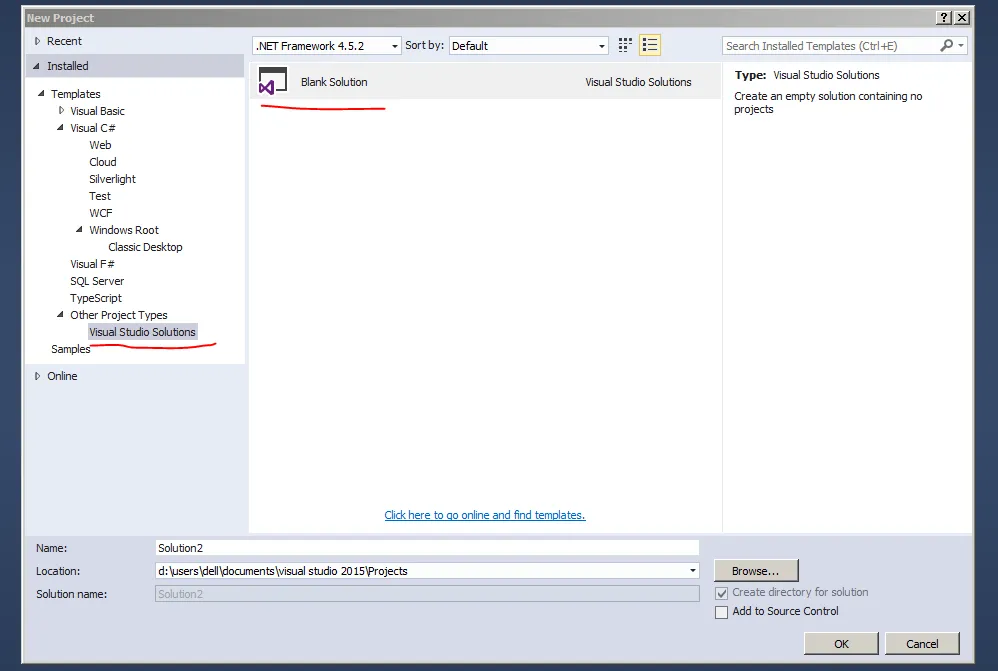Select the Silverlight template category

point(112,179)
